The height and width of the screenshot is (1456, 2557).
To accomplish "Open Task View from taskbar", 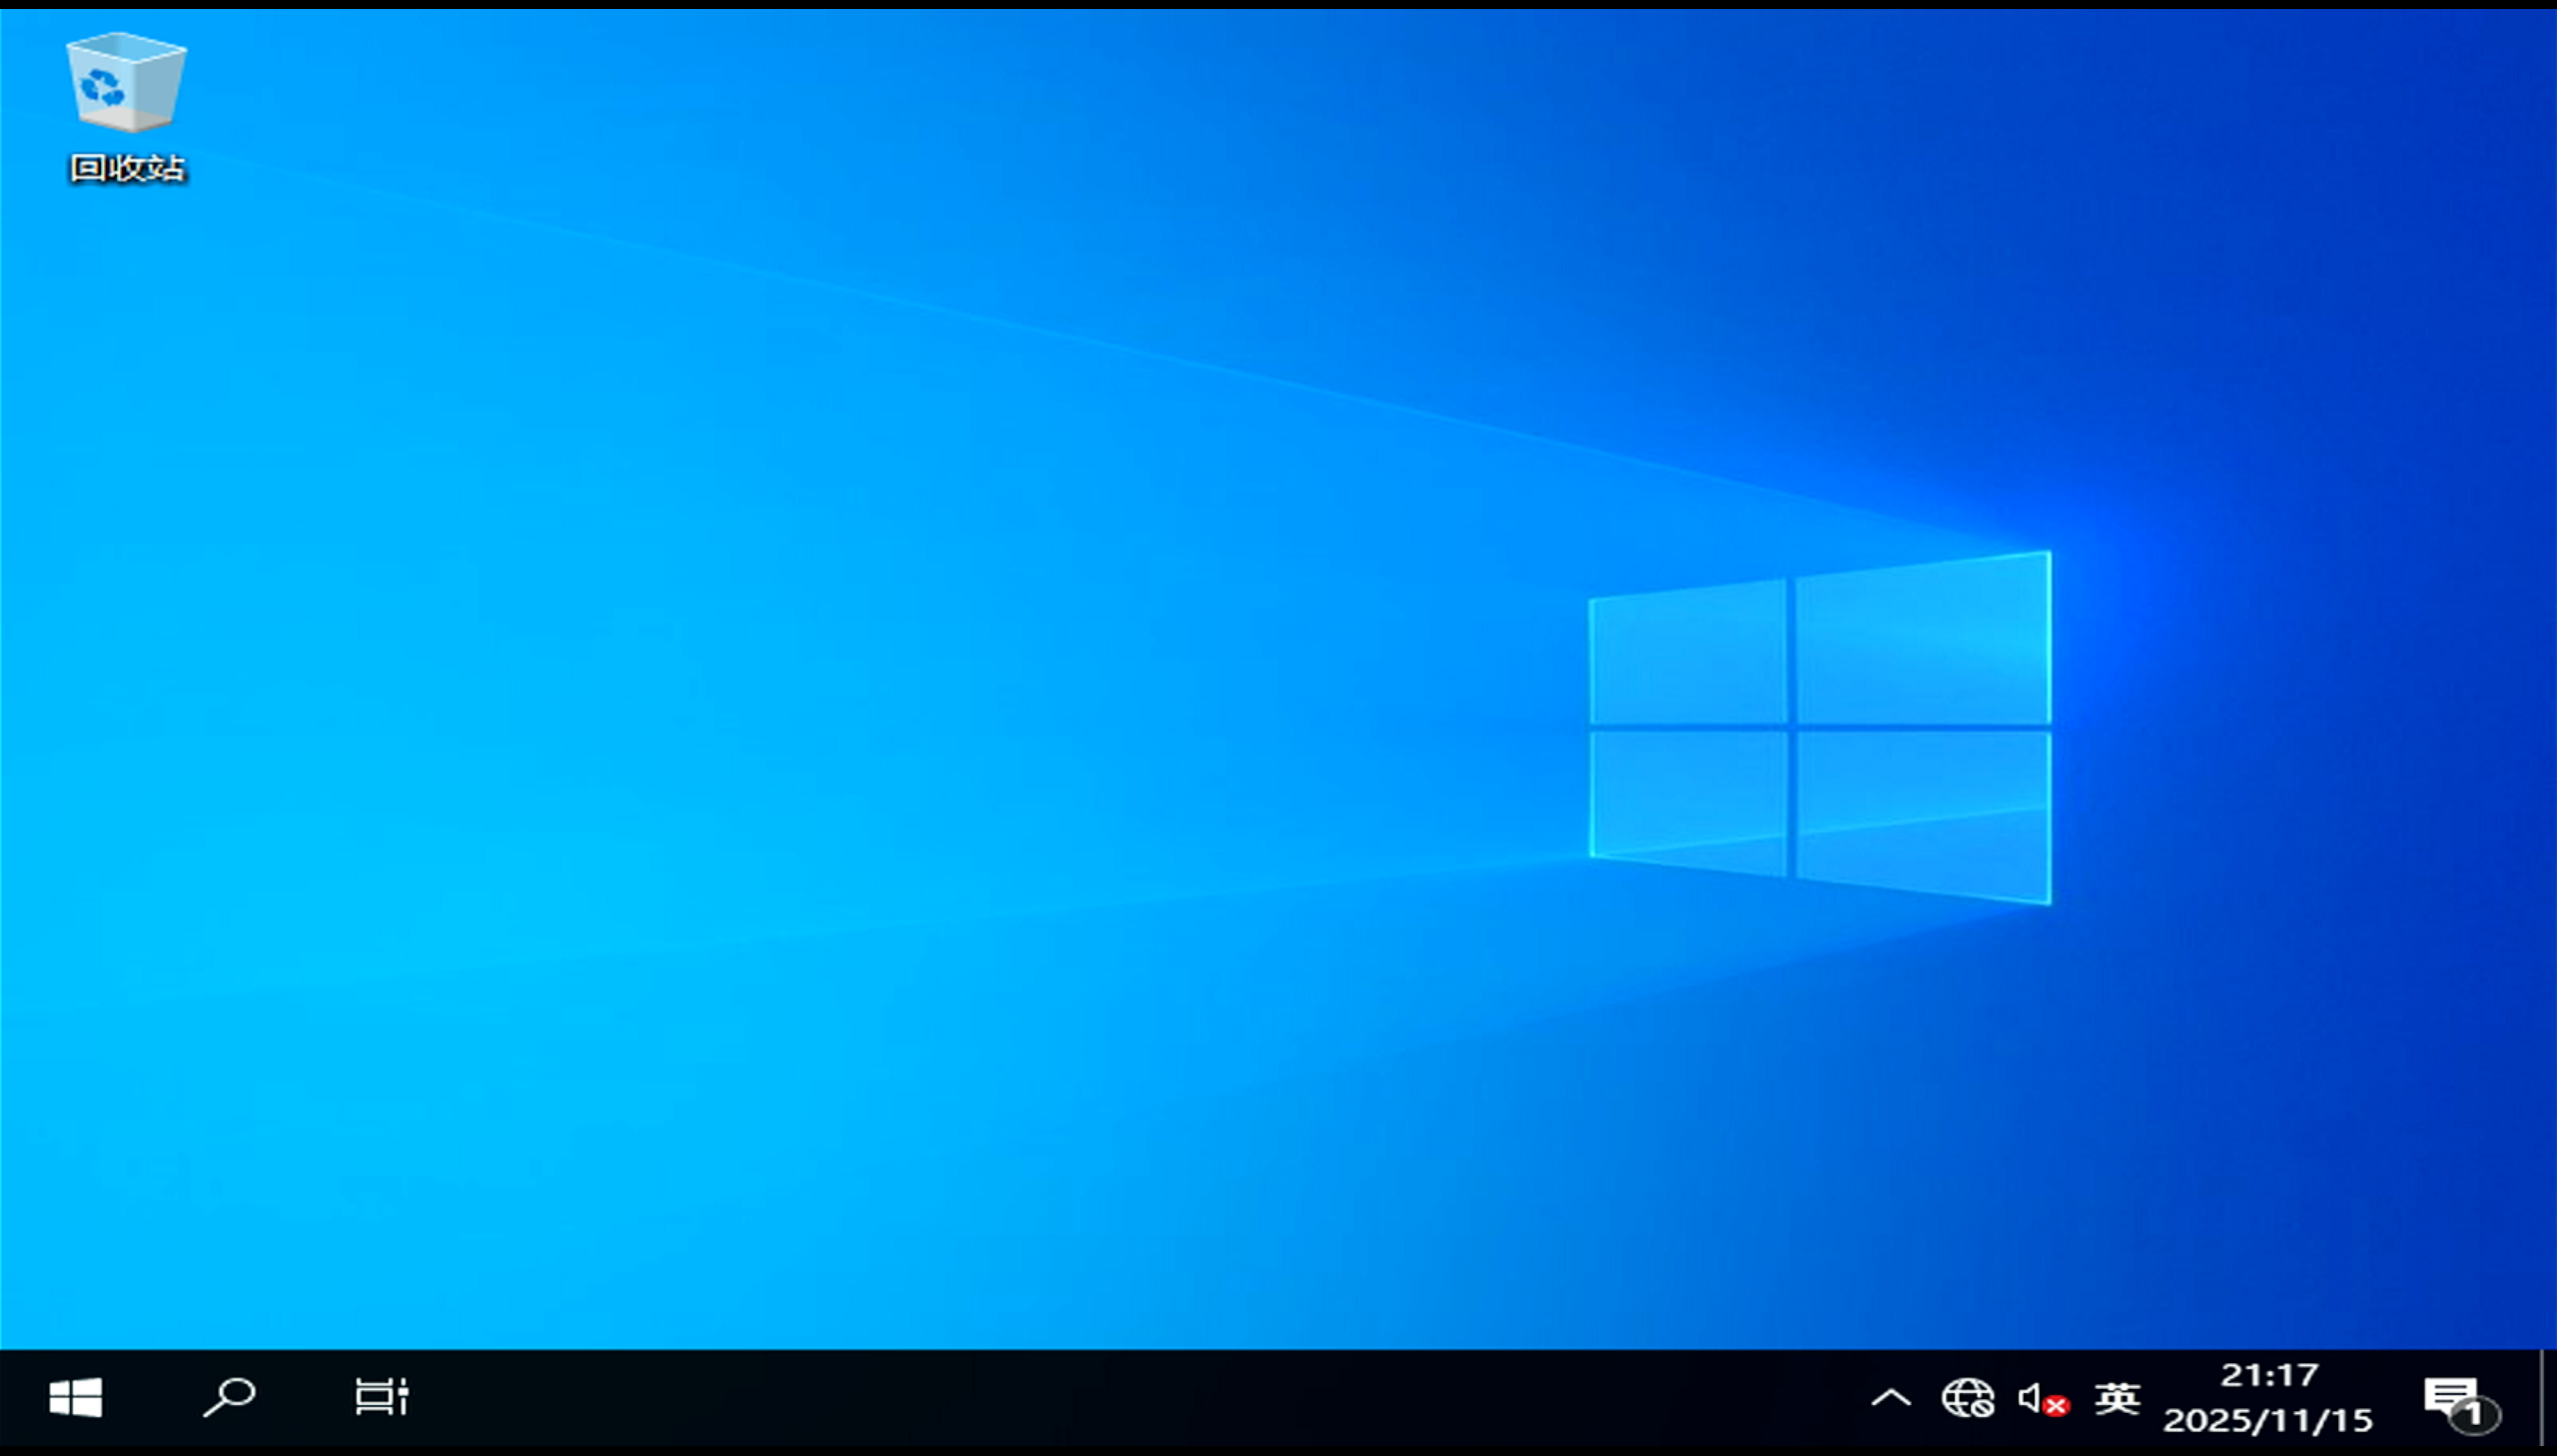I will [381, 1397].
